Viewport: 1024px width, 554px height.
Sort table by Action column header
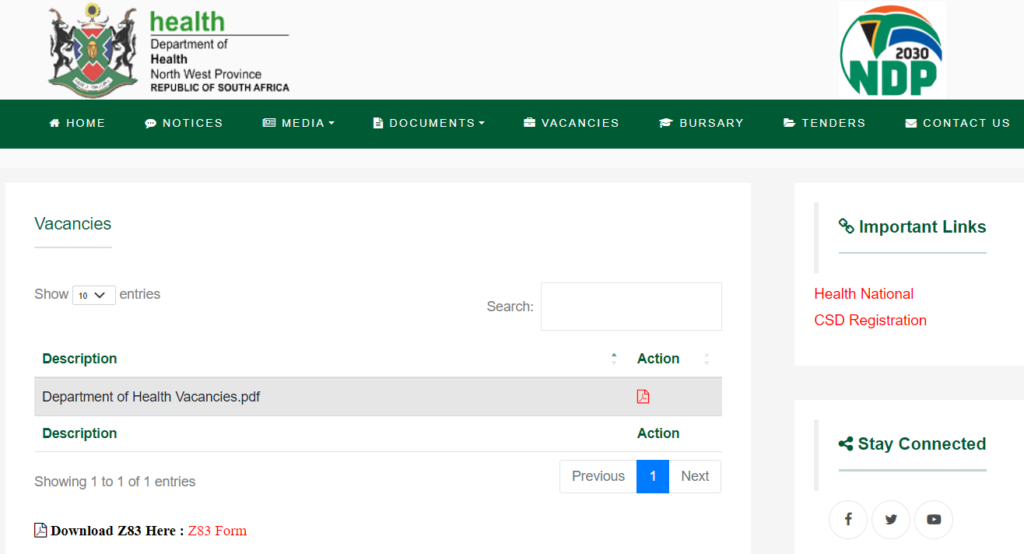(658, 359)
